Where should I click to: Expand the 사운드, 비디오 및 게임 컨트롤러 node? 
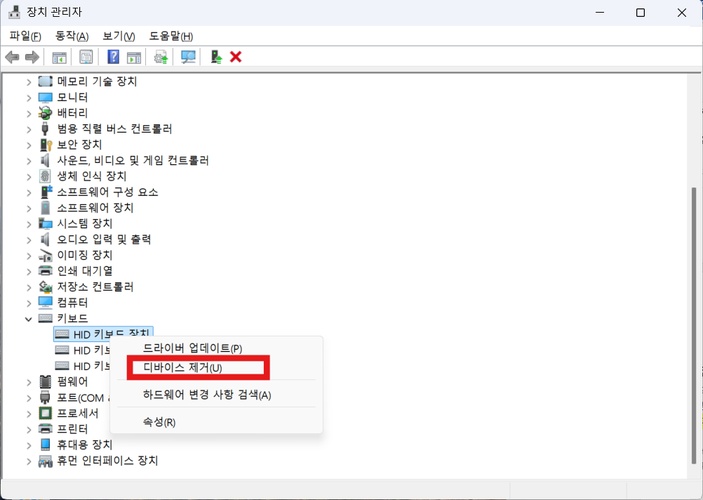(x=29, y=161)
